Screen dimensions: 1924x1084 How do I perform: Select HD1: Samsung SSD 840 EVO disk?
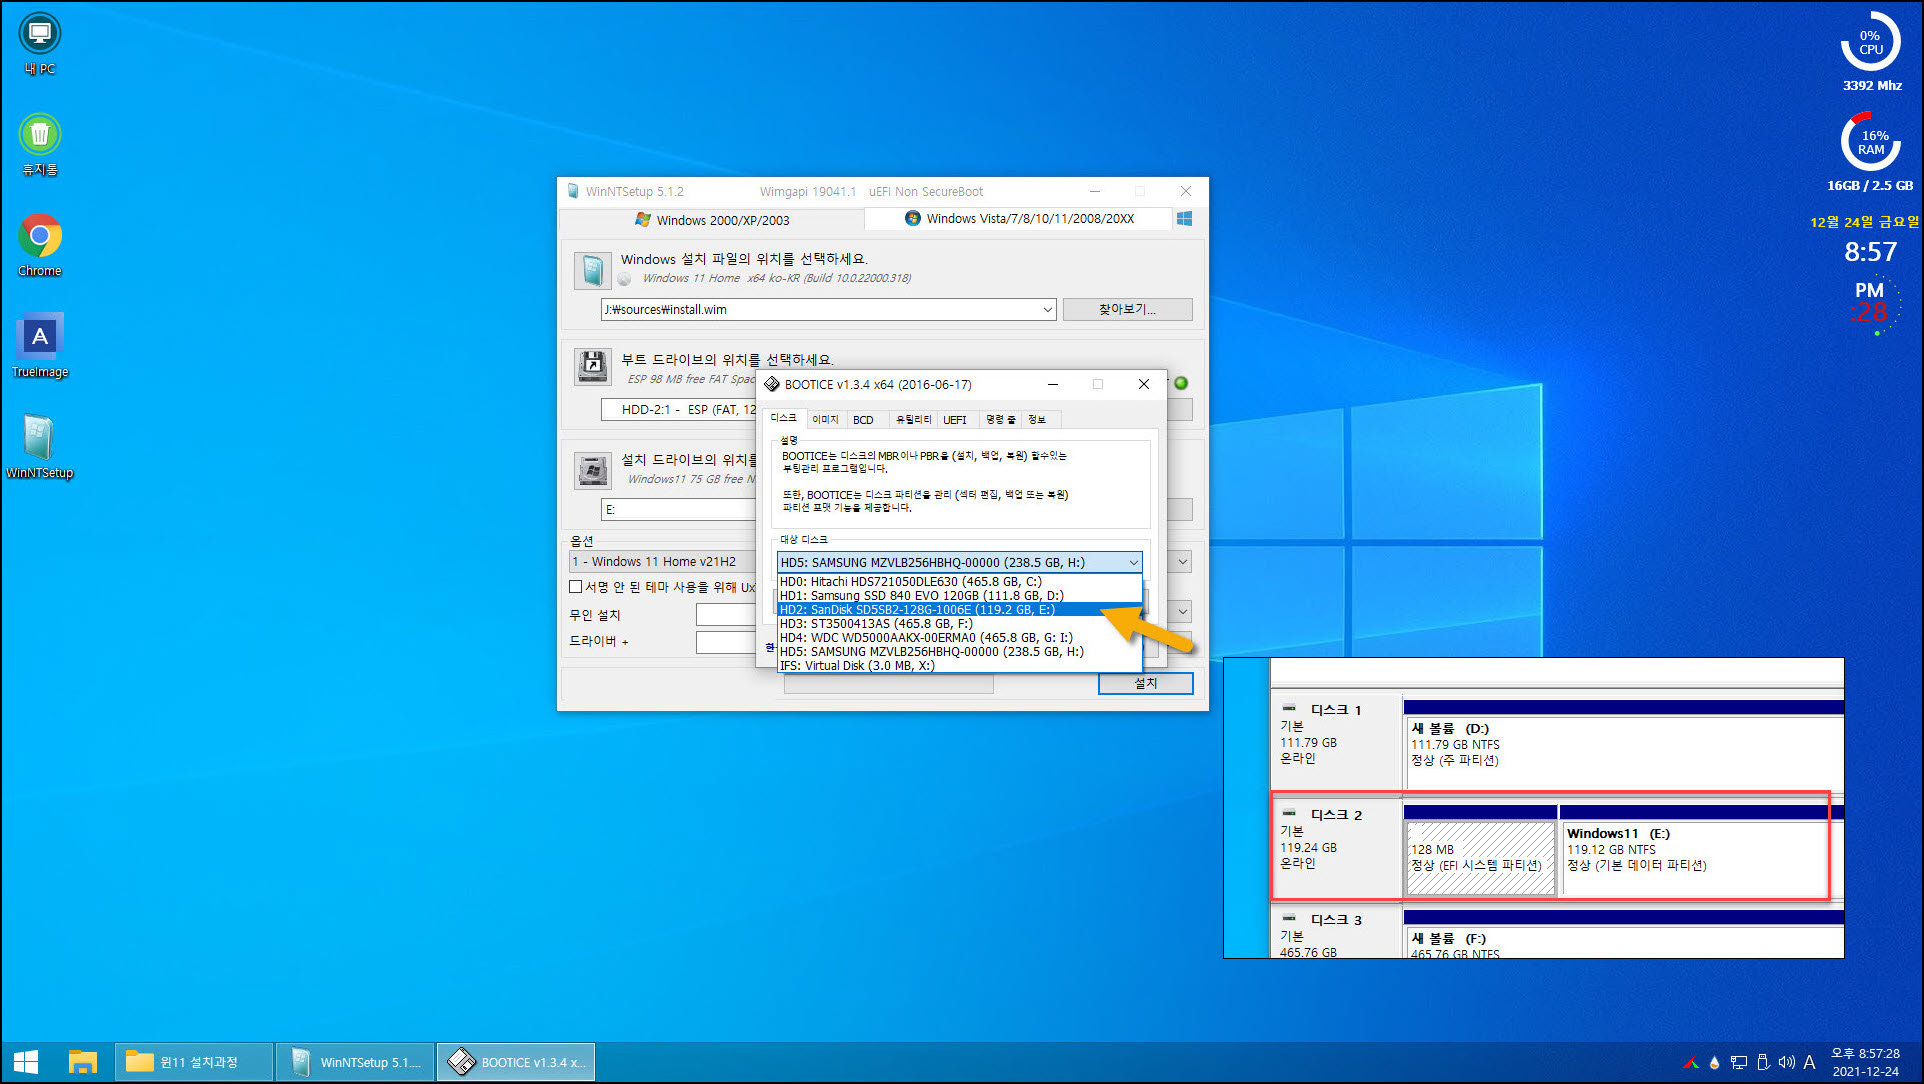pos(959,595)
